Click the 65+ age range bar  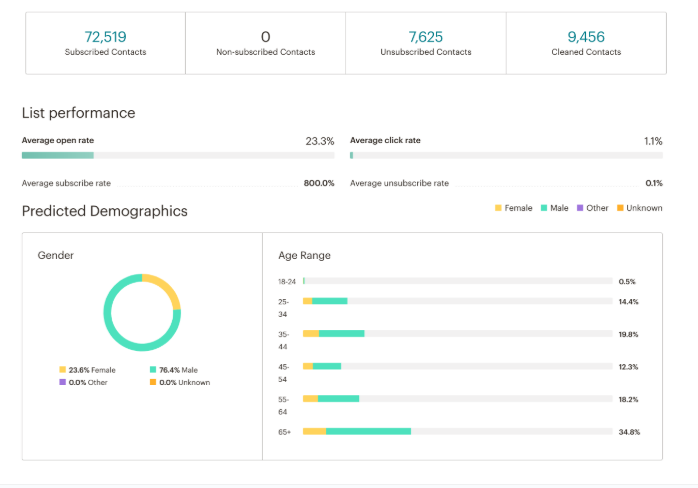pos(458,431)
